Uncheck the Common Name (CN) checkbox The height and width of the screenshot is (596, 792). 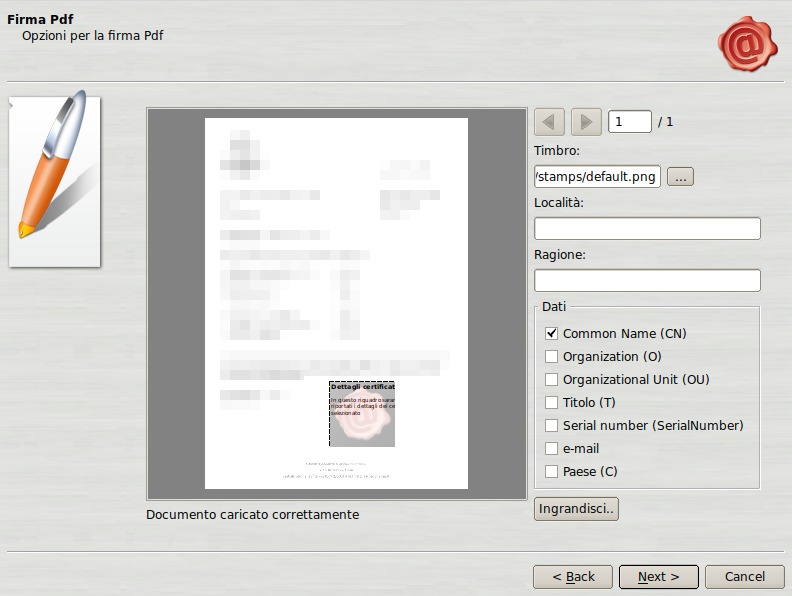551,334
